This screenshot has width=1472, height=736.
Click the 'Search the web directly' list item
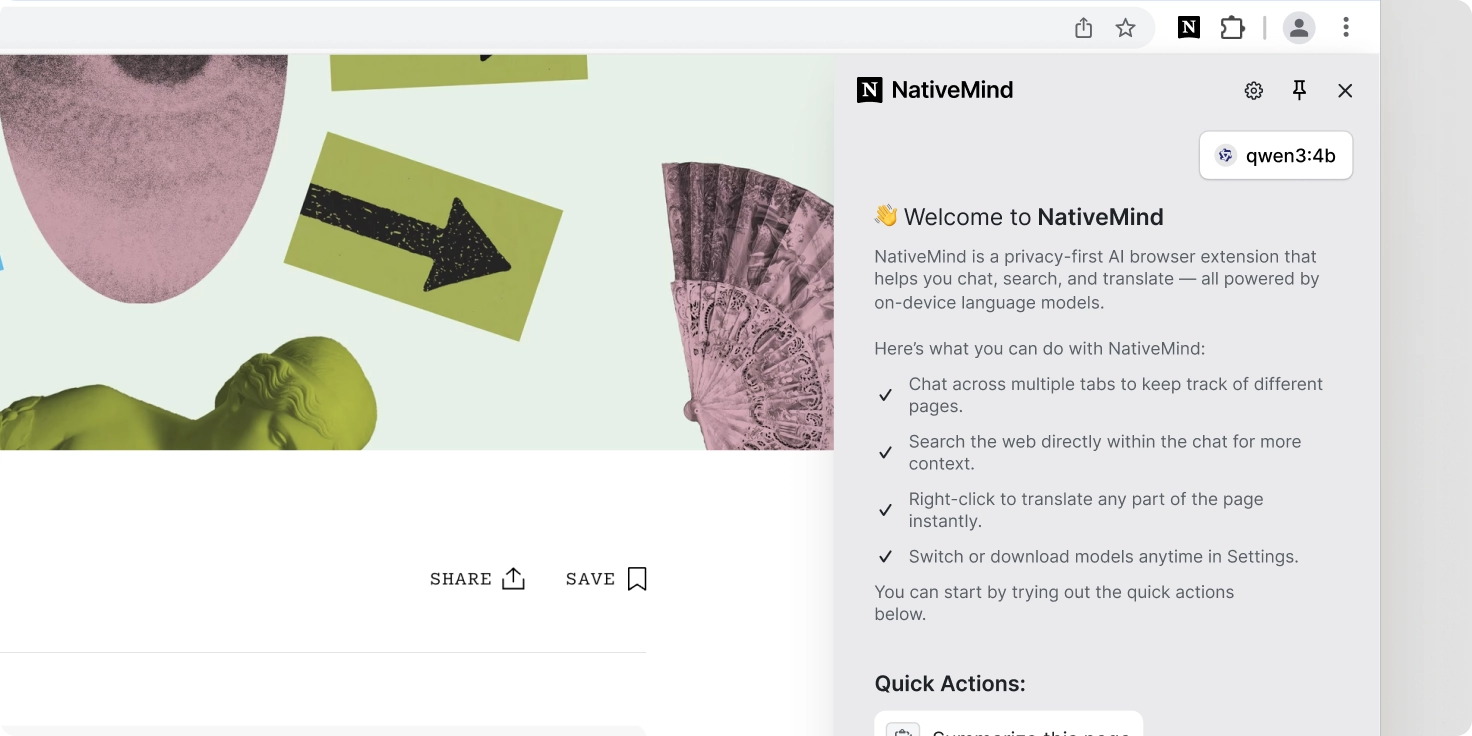(1090, 452)
